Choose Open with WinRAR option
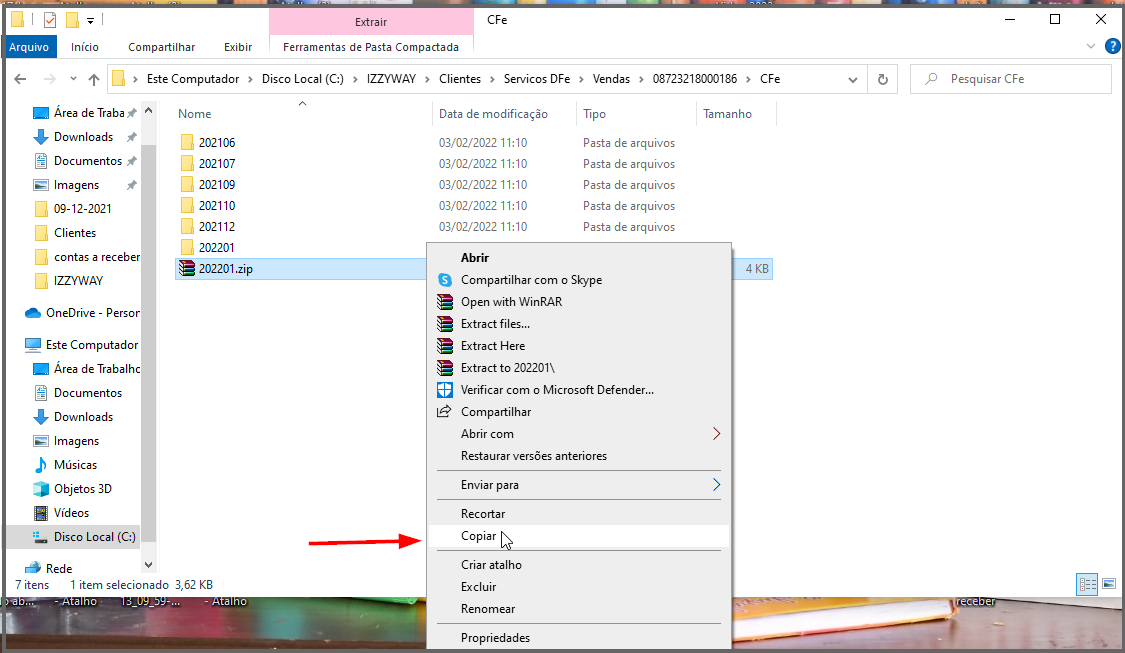1125x653 pixels. click(x=511, y=302)
